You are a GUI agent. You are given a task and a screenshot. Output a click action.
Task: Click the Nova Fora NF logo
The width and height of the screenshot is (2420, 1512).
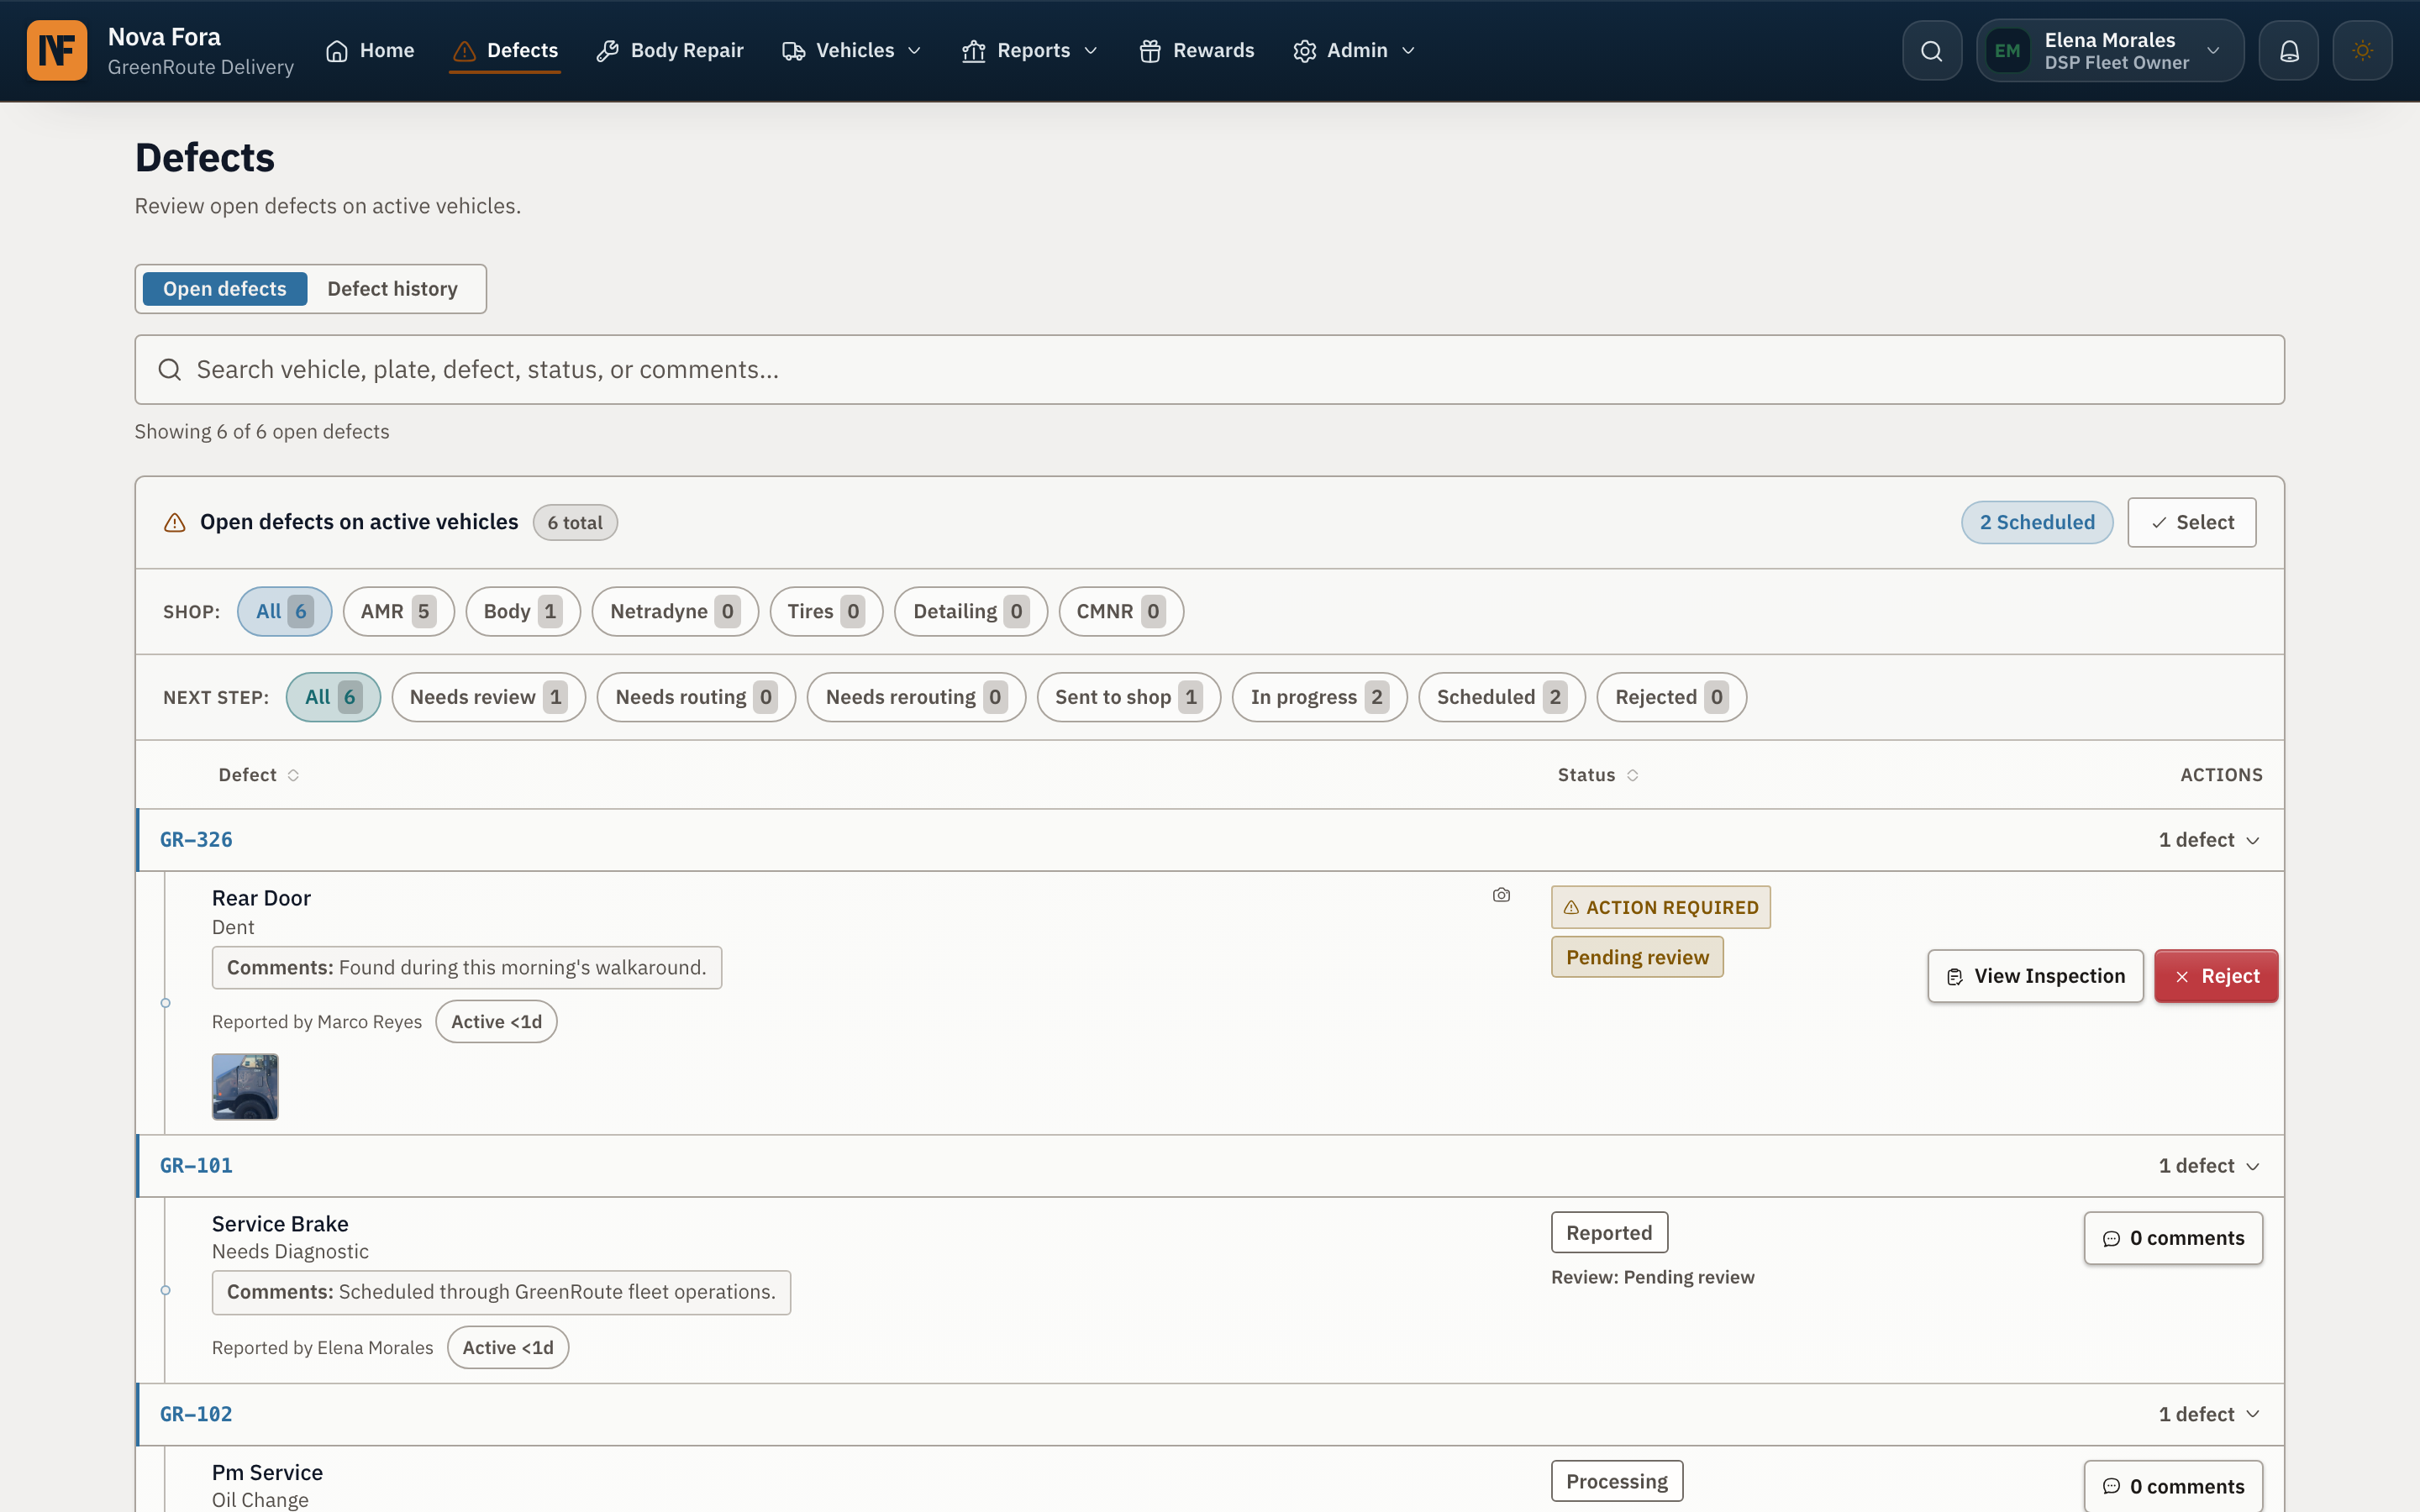pyautogui.click(x=57, y=50)
